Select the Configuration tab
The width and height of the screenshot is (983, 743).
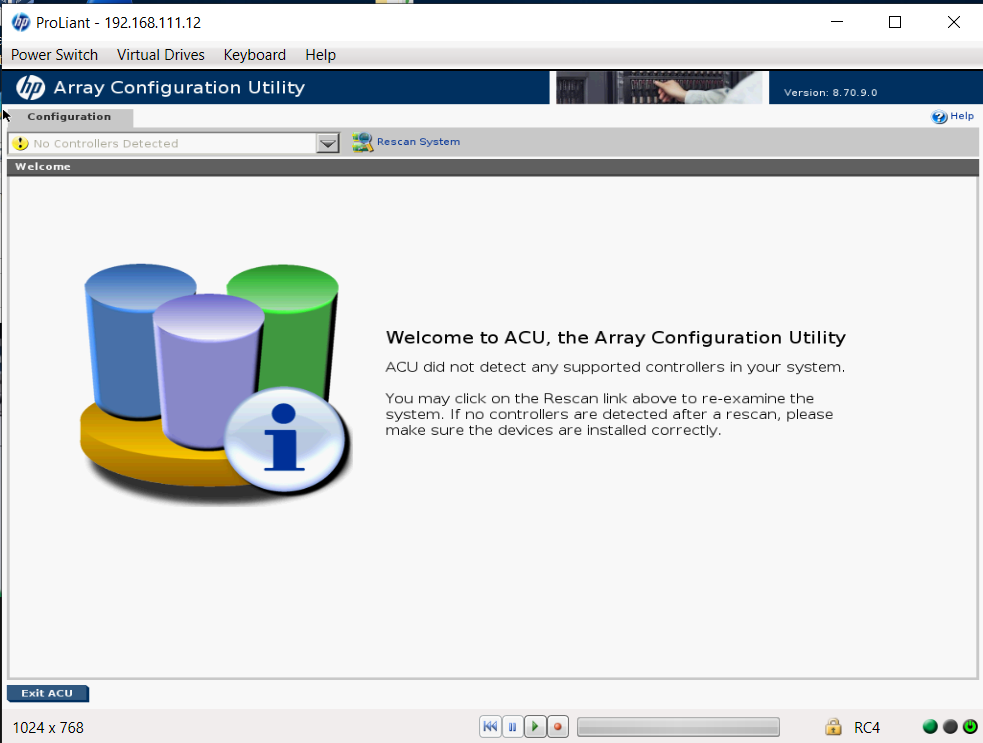coord(69,117)
